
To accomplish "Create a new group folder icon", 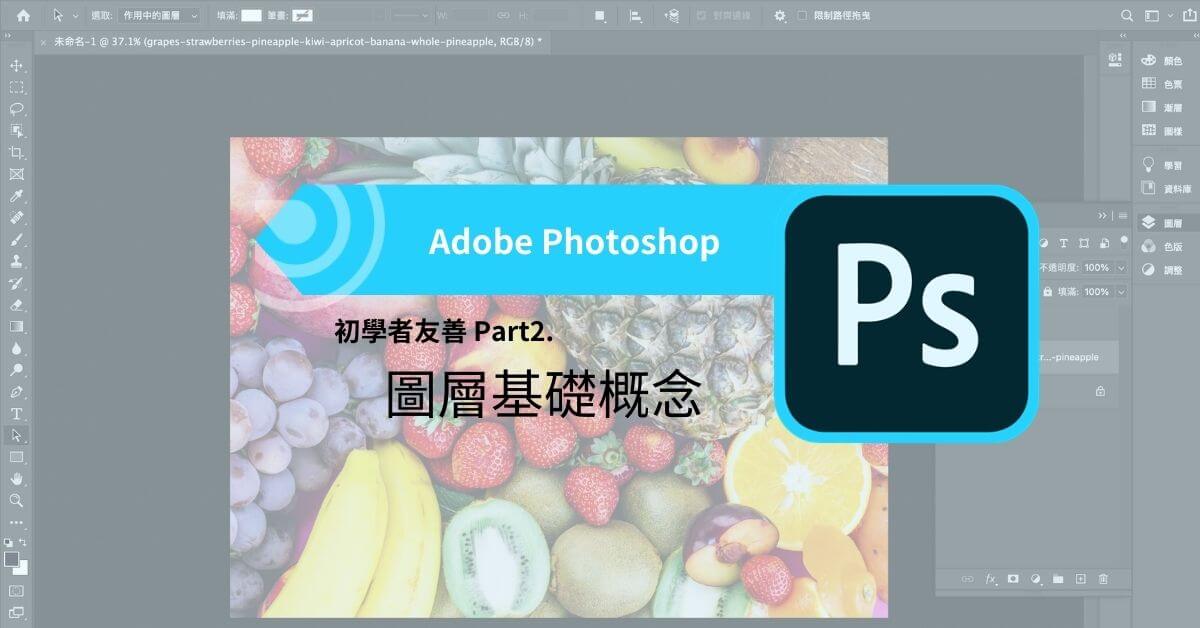I will click(1058, 578).
